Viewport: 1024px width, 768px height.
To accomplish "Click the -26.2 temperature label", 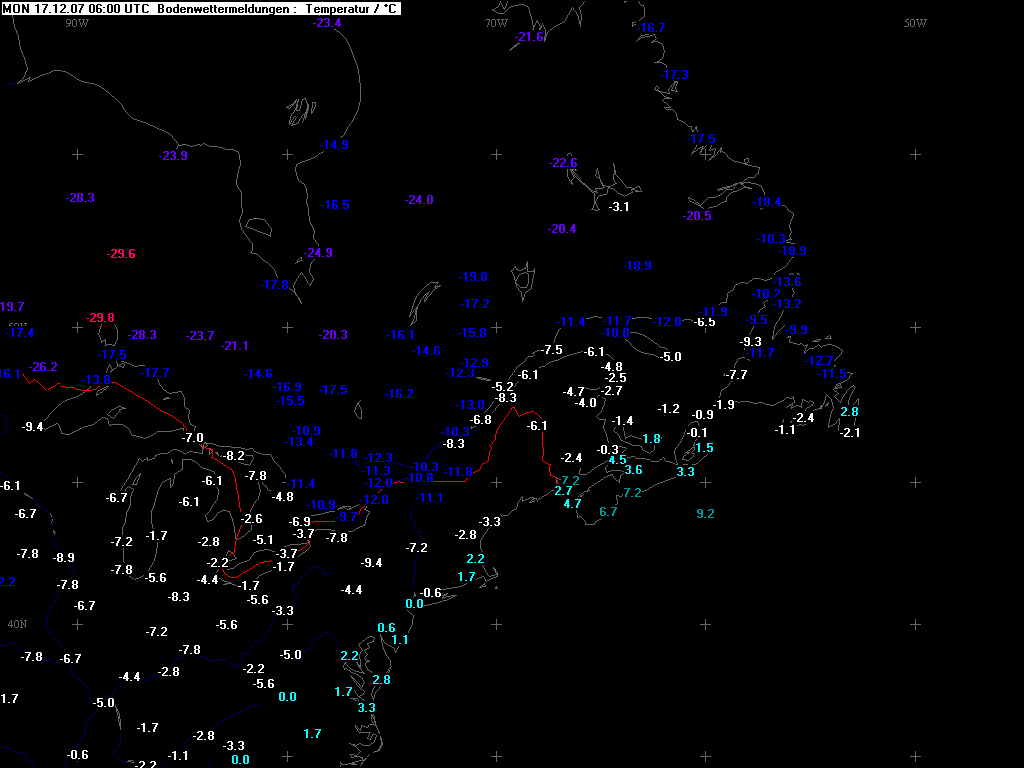I will click(x=43, y=367).
